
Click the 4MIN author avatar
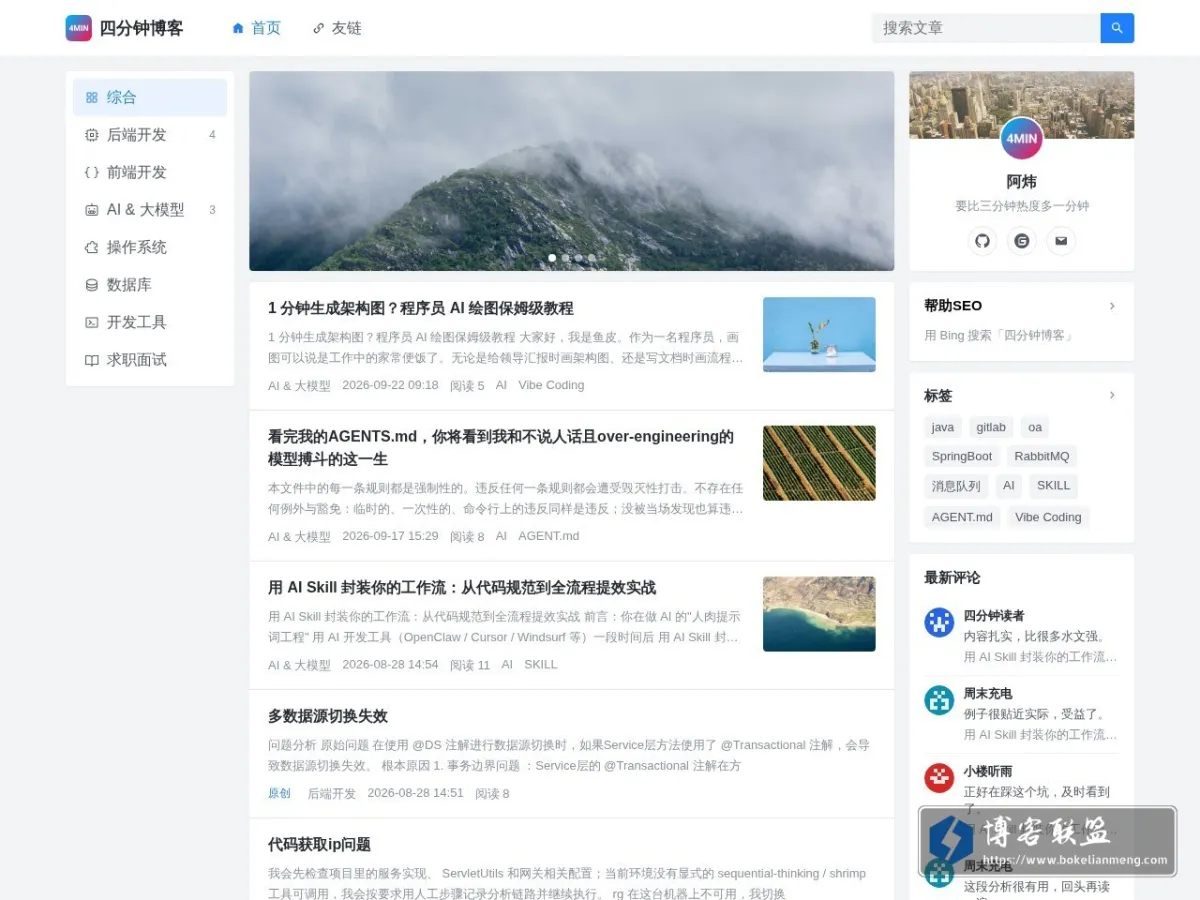(x=1021, y=139)
